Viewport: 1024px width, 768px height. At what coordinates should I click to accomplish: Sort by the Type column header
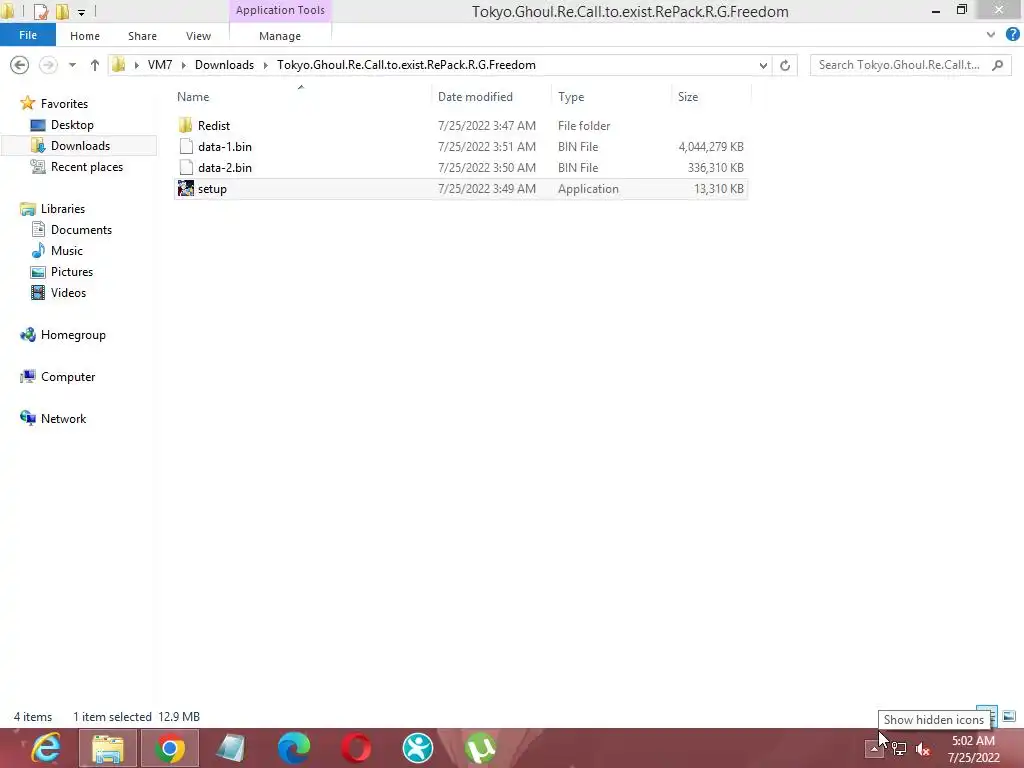tap(571, 97)
